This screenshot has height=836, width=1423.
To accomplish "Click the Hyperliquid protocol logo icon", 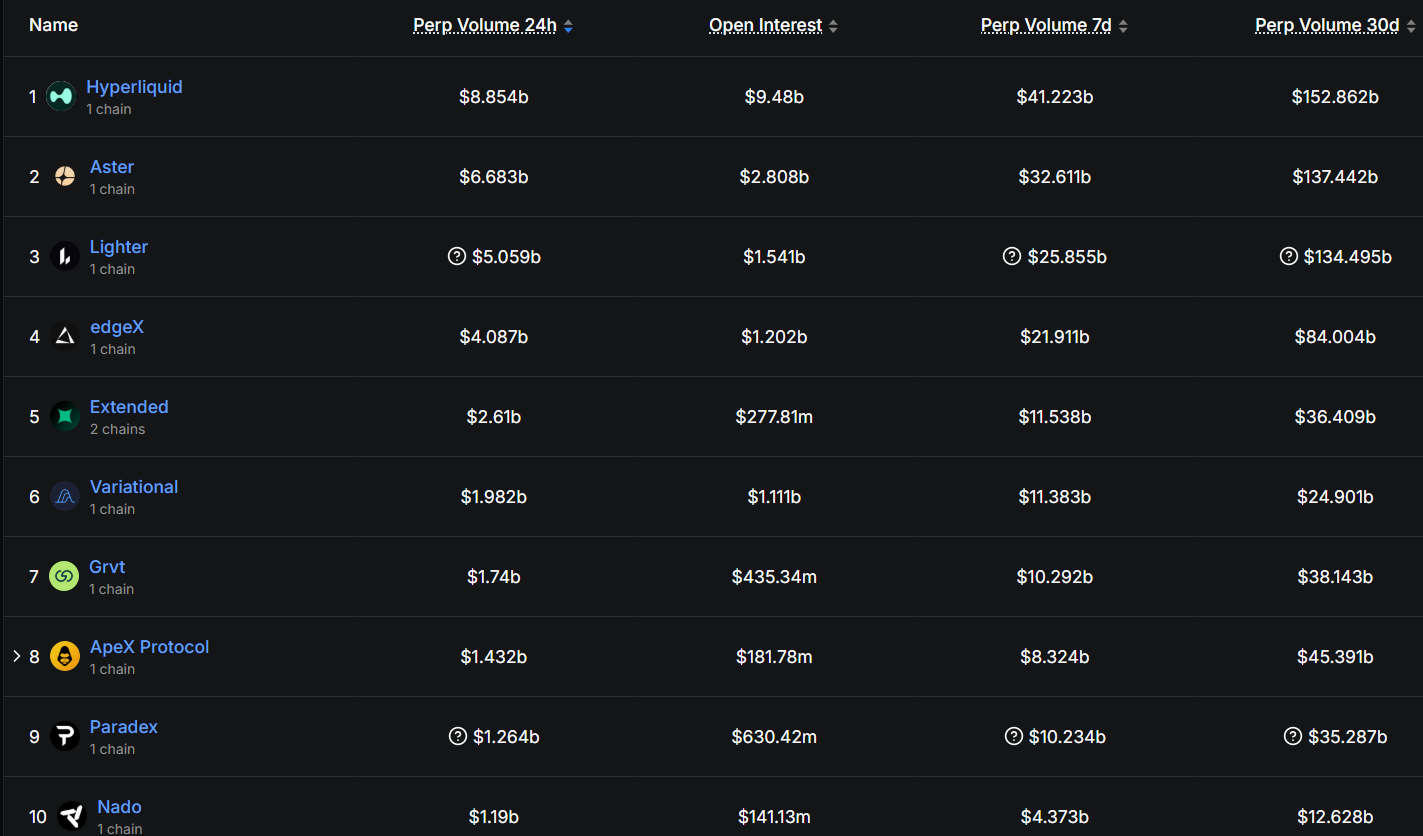I will [61, 97].
